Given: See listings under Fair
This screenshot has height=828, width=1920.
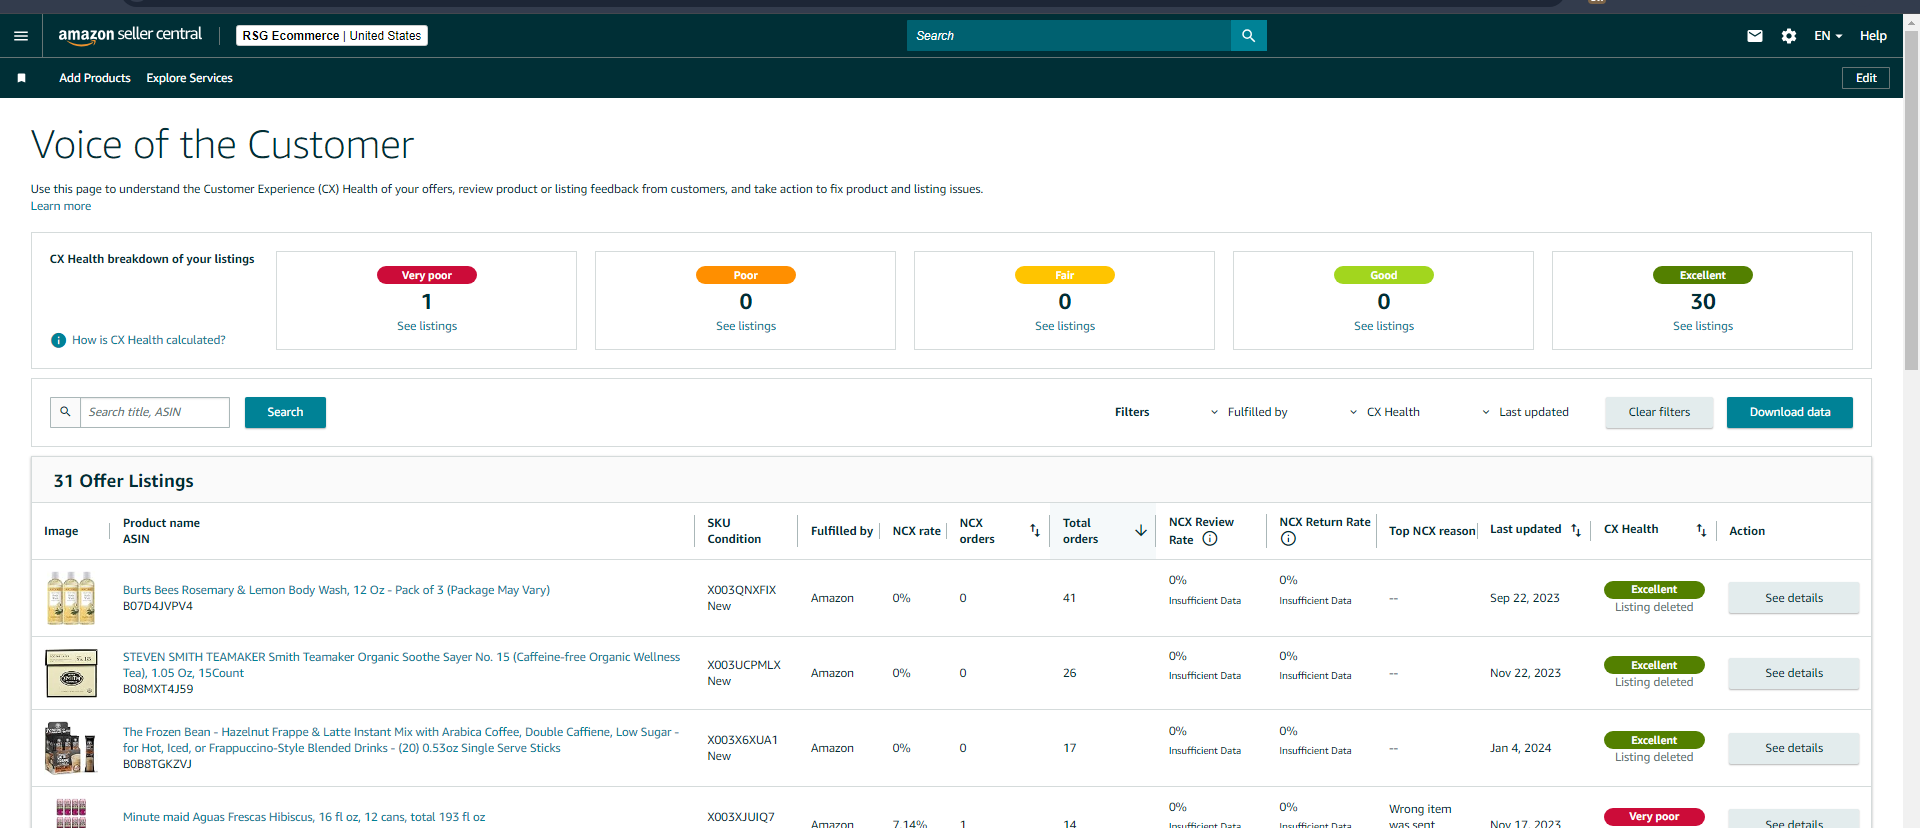Looking at the screenshot, I should click(1065, 326).
